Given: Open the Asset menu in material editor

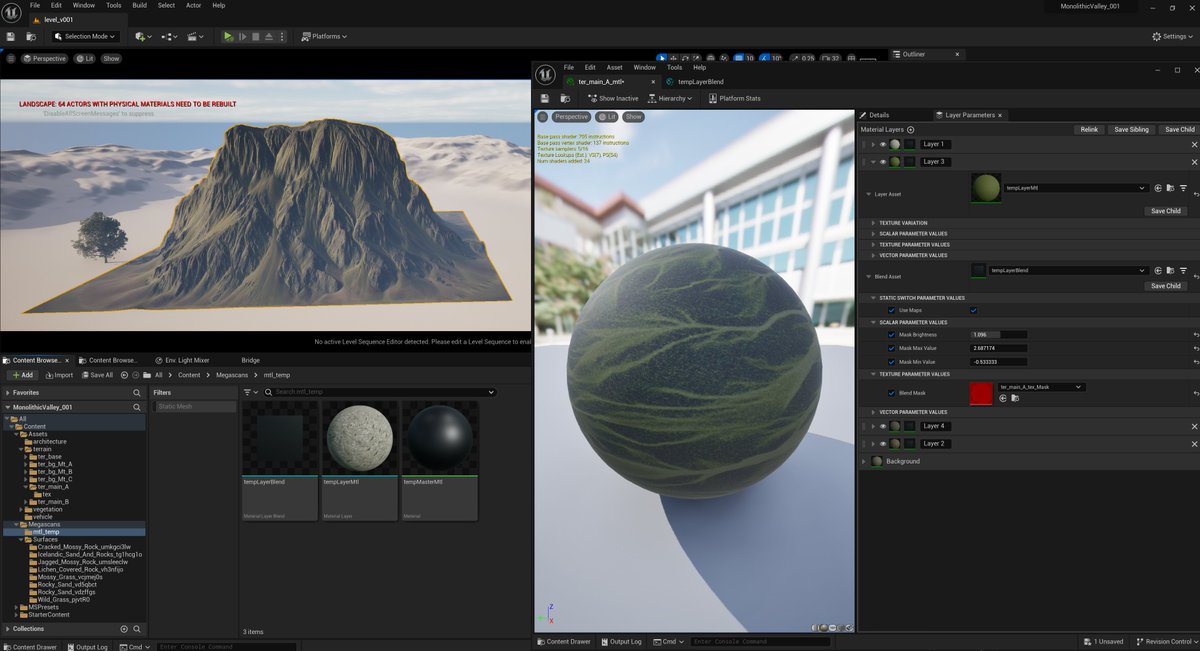Looking at the screenshot, I should [615, 67].
